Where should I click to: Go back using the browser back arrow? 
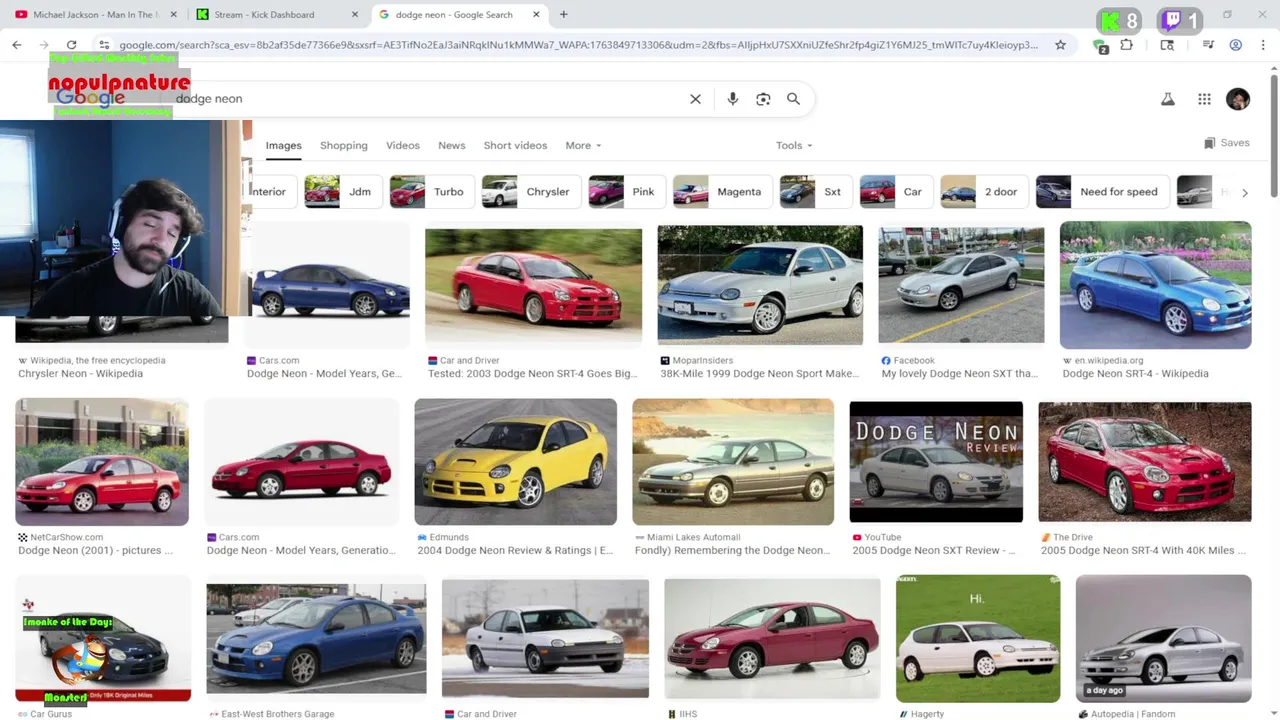click(17, 45)
